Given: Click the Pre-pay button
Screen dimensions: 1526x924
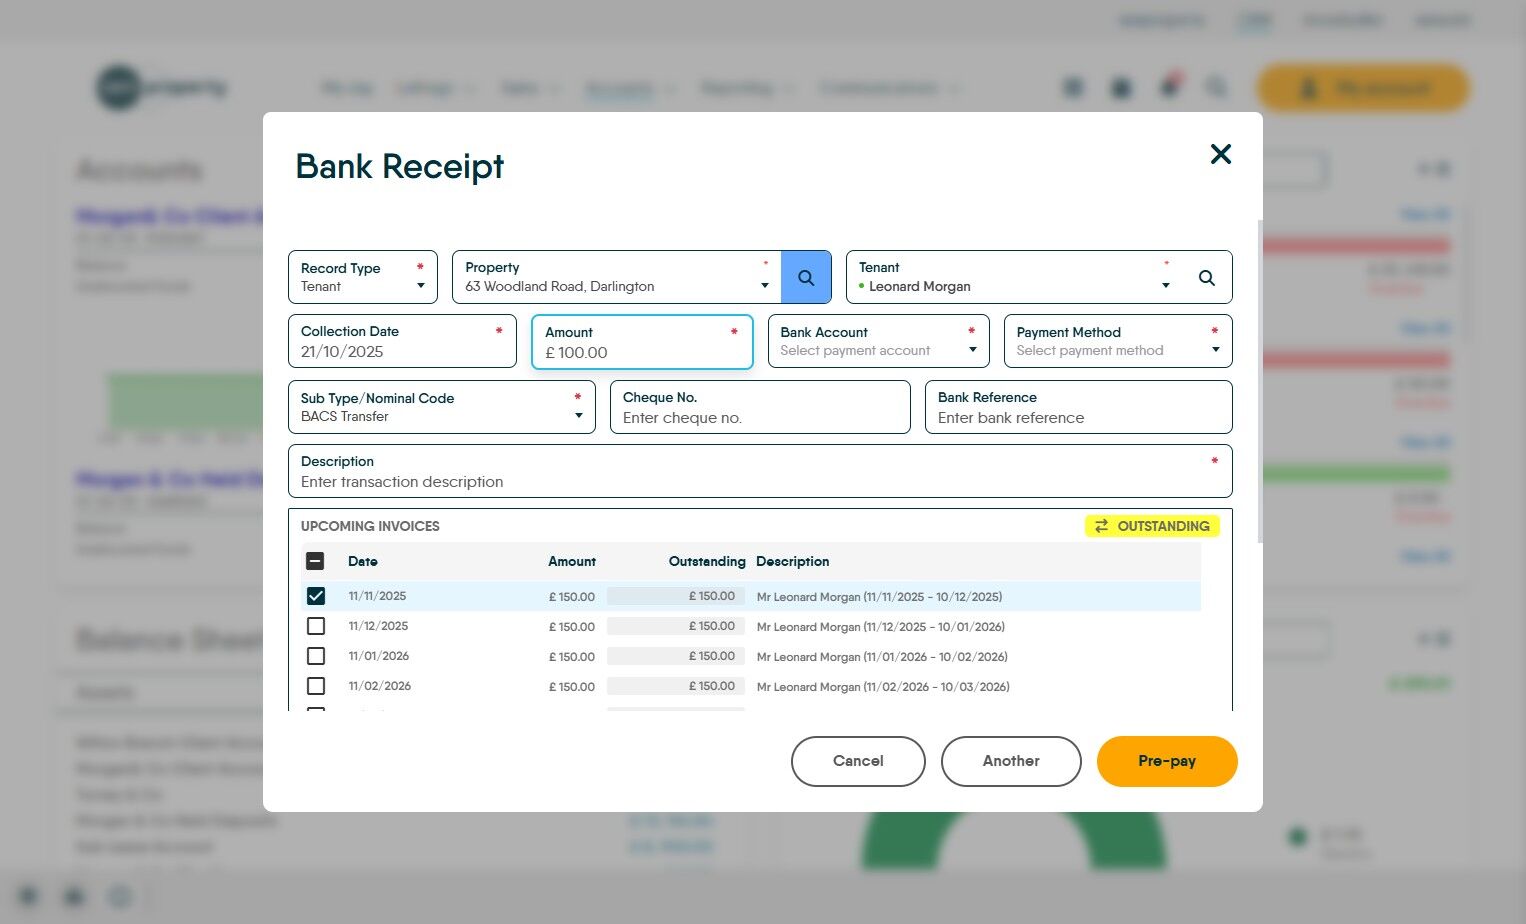Looking at the screenshot, I should [1167, 761].
